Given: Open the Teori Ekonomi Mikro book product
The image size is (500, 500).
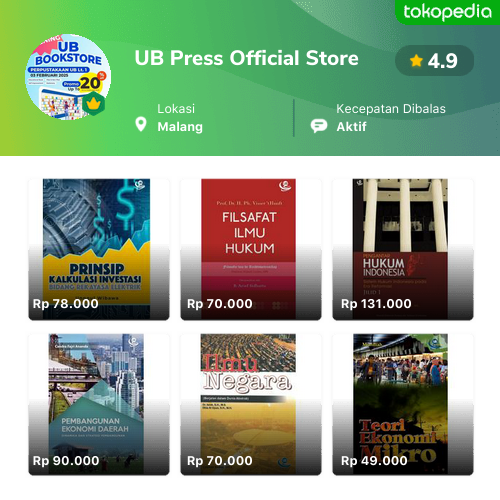Looking at the screenshot, I should click(403, 404).
